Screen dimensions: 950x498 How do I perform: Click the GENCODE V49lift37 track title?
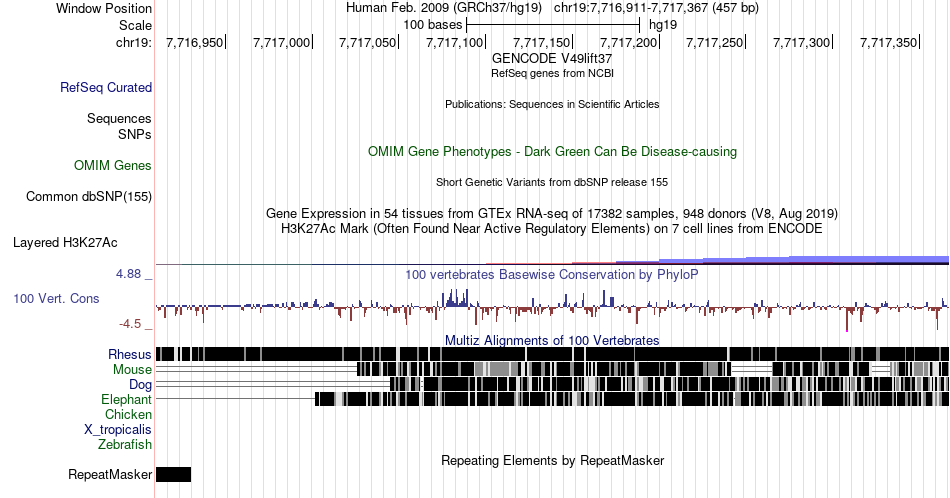tap(552, 59)
